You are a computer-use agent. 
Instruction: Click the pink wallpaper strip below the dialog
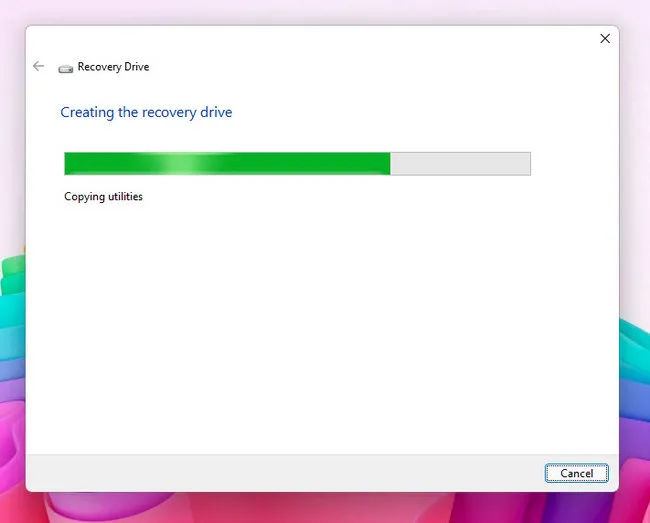320,508
